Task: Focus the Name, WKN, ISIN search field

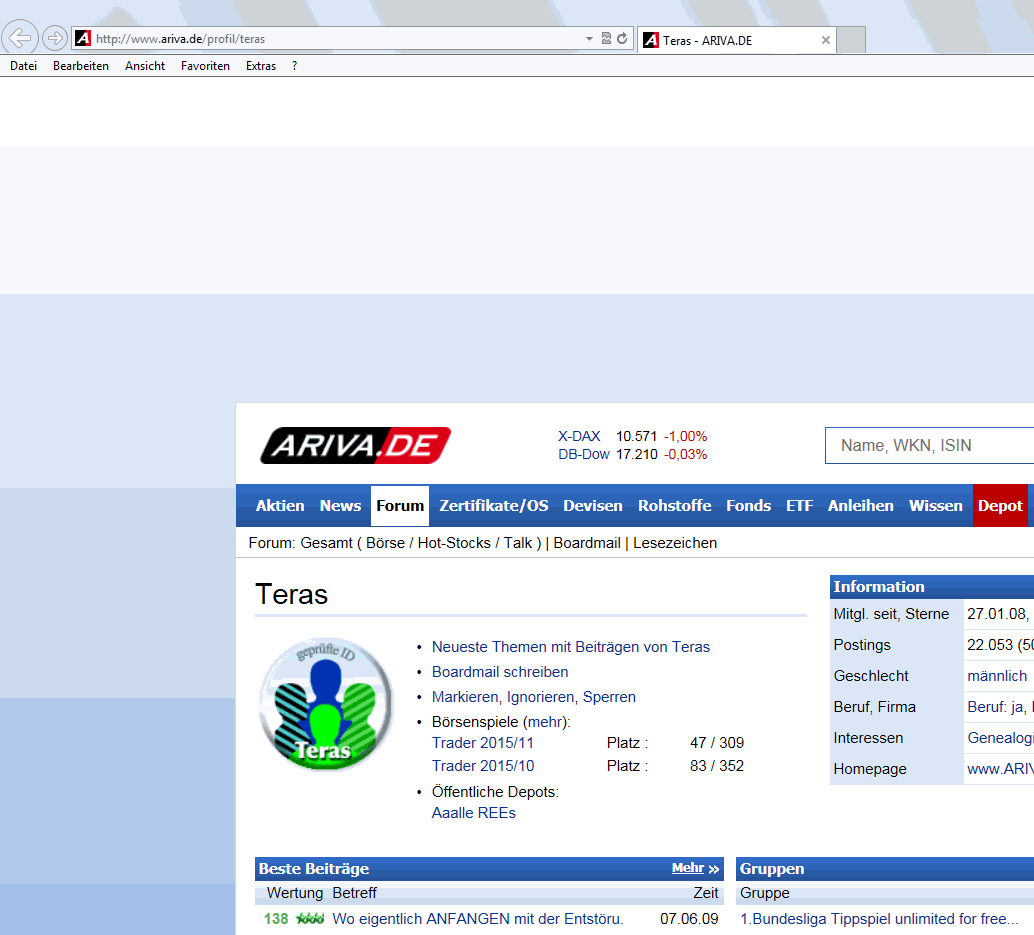Action: click(x=929, y=446)
